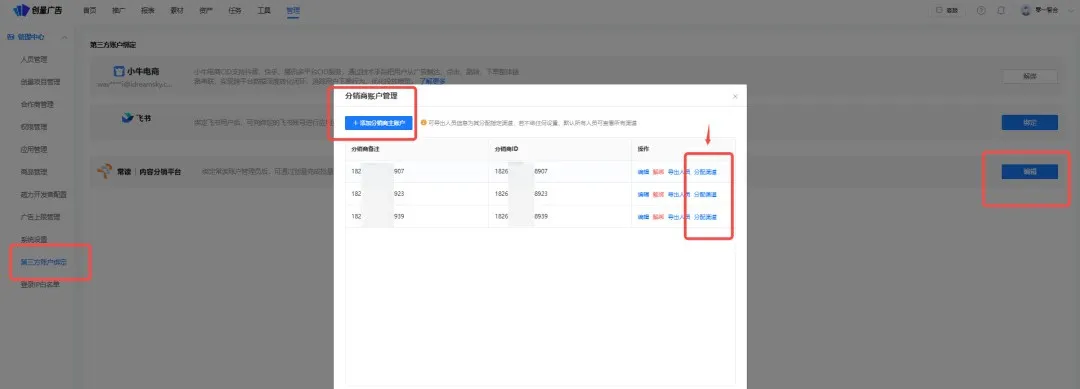This screenshot has width=1080, height=389.
Task: Click the 创量广告 logo icon
Action: tap(21, 10)
